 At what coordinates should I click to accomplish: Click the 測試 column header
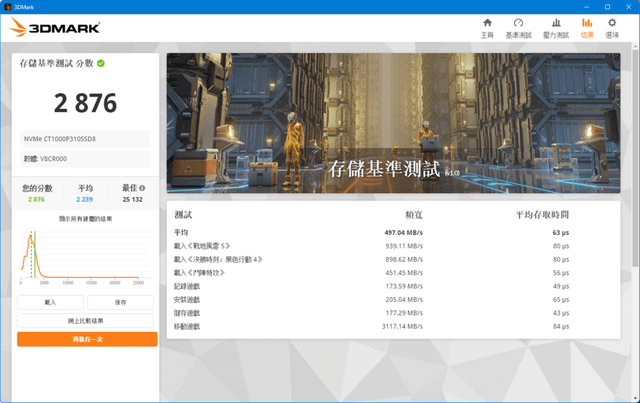click(x=183, y=215)
